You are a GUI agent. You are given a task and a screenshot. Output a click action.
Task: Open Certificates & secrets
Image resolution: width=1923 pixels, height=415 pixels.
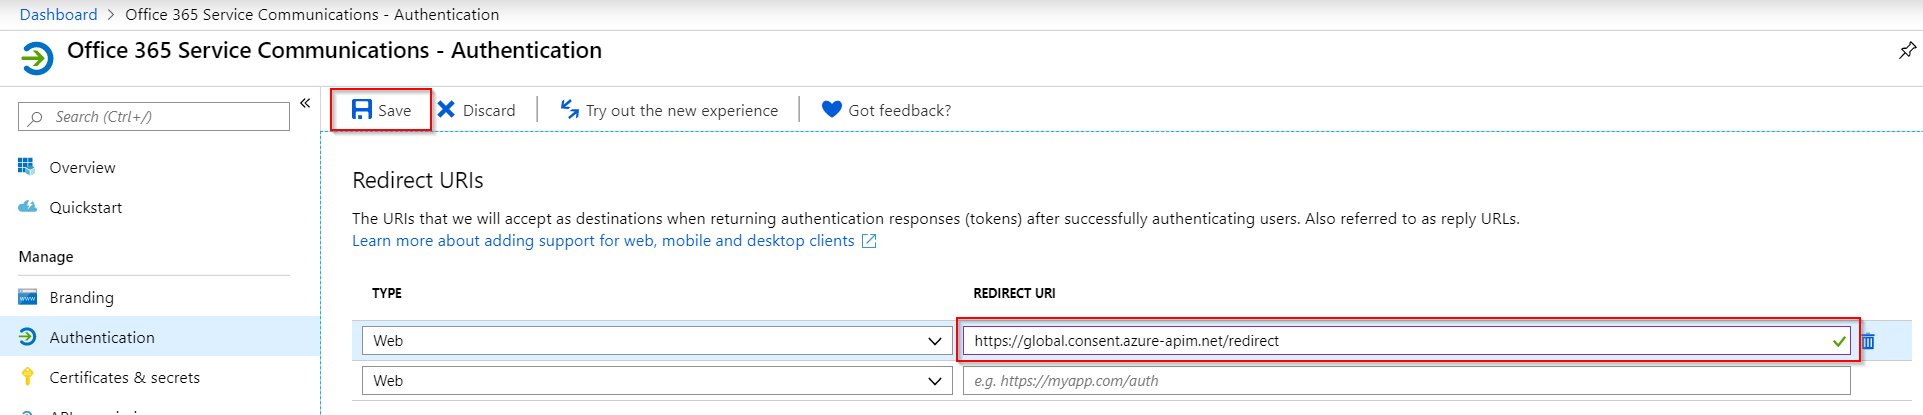(x=125, y=378)
